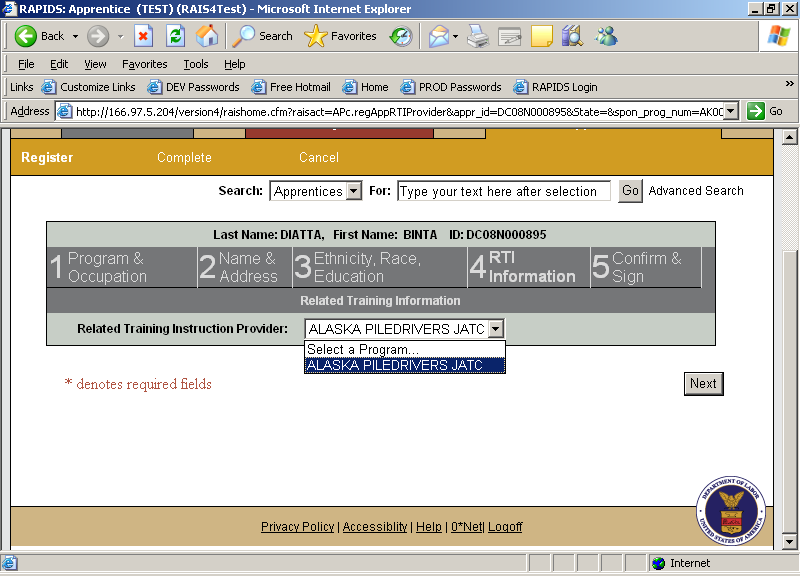Open the RAPIDS Login bookmark

tap(555, 87)
